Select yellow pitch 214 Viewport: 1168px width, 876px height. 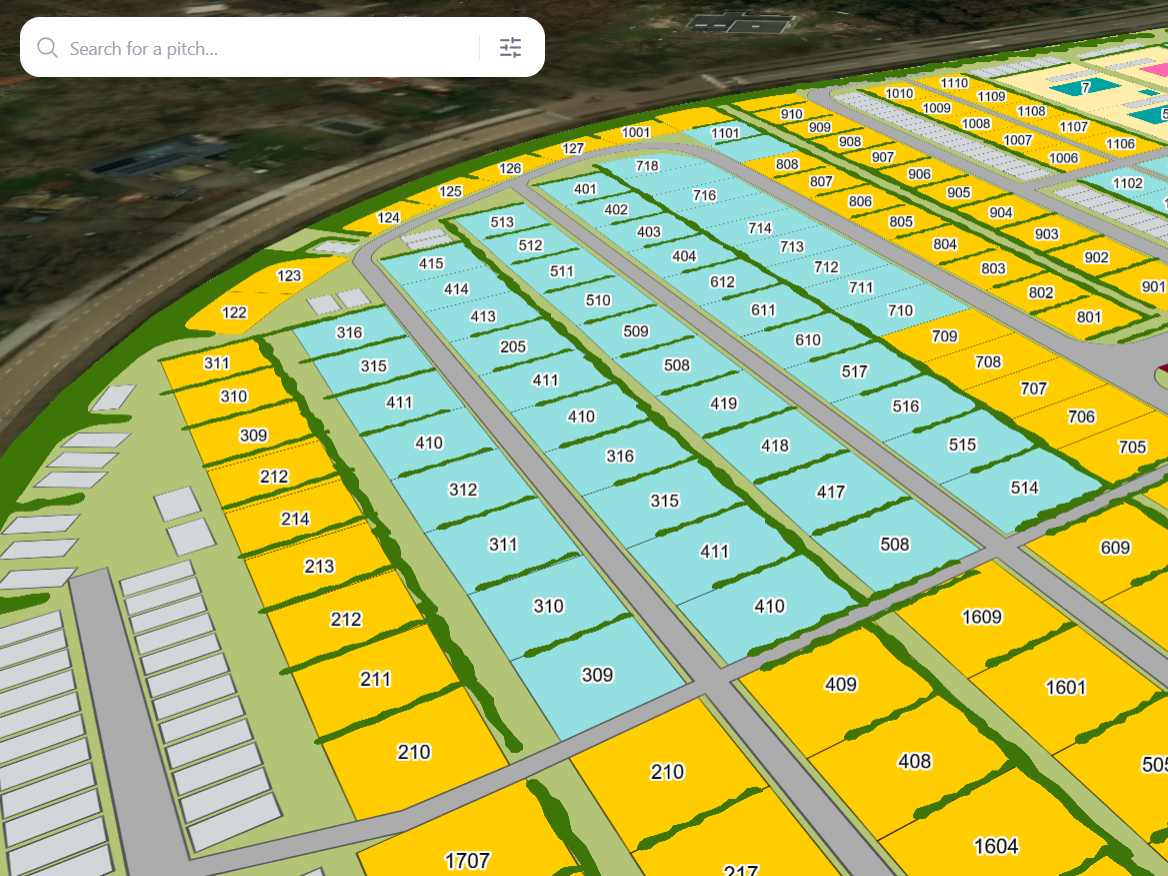coord(295,518)
